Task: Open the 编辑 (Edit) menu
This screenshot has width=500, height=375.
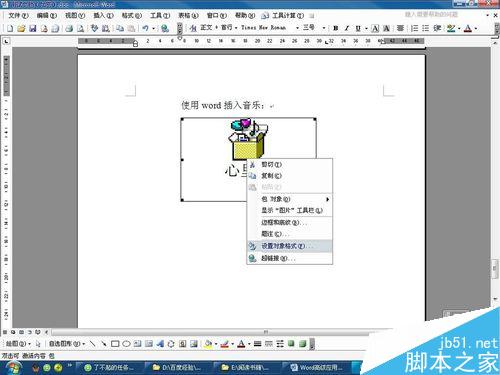Action: point(47,15)
